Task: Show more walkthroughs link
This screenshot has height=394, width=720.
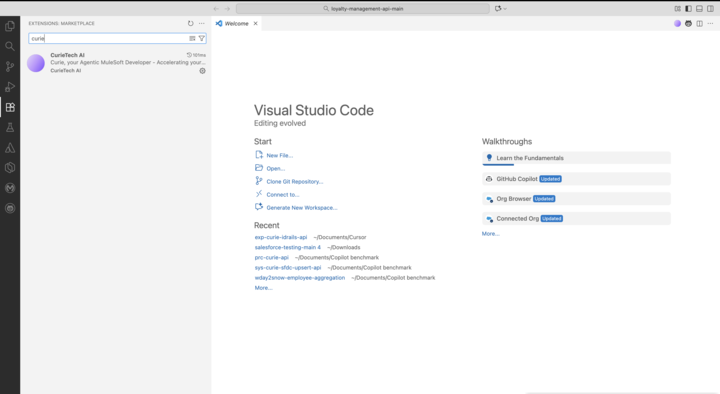Action: tap(490, 234)
